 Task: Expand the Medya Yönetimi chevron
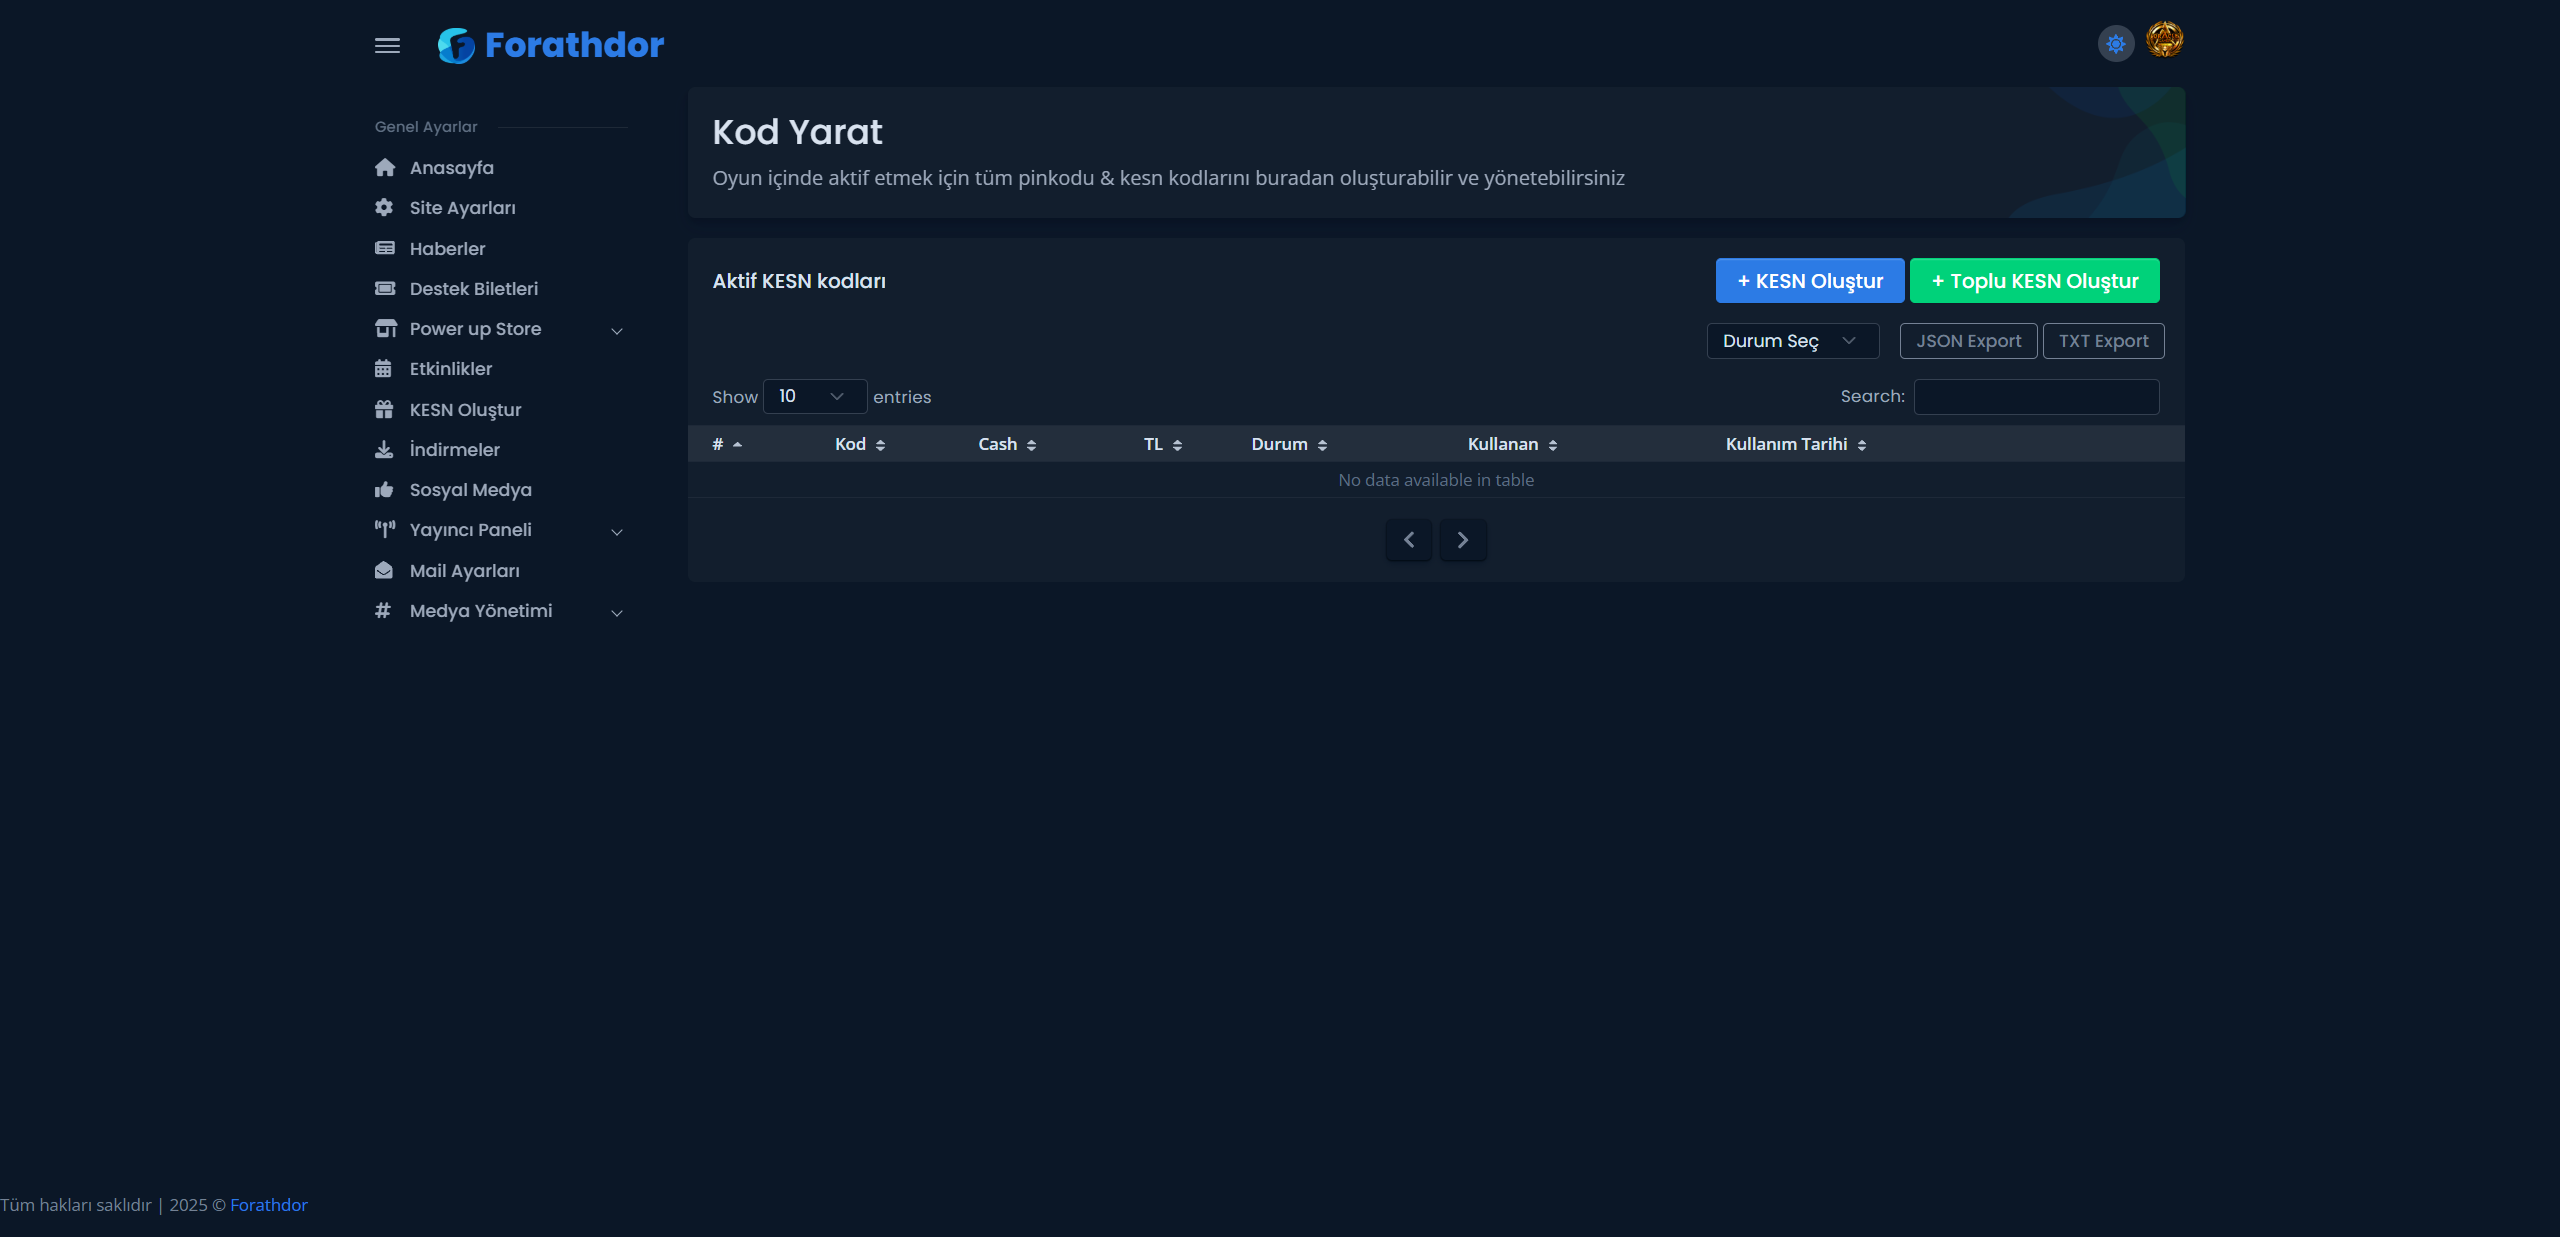(x=617, y=613)
